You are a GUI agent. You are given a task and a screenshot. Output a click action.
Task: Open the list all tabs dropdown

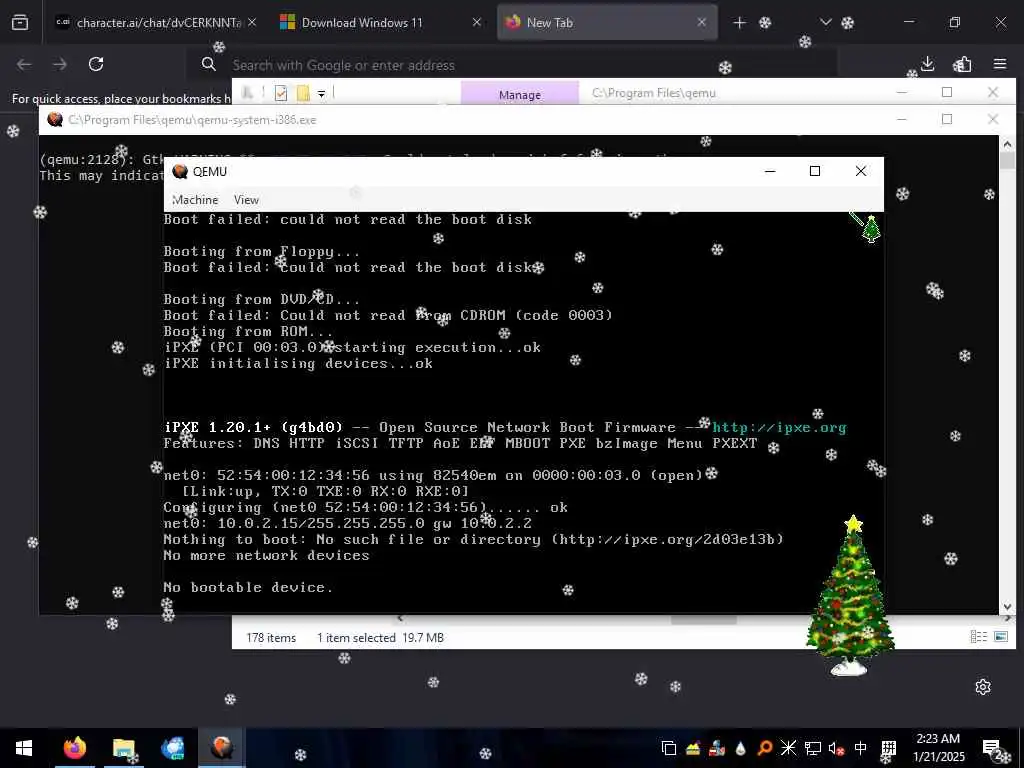825,23
